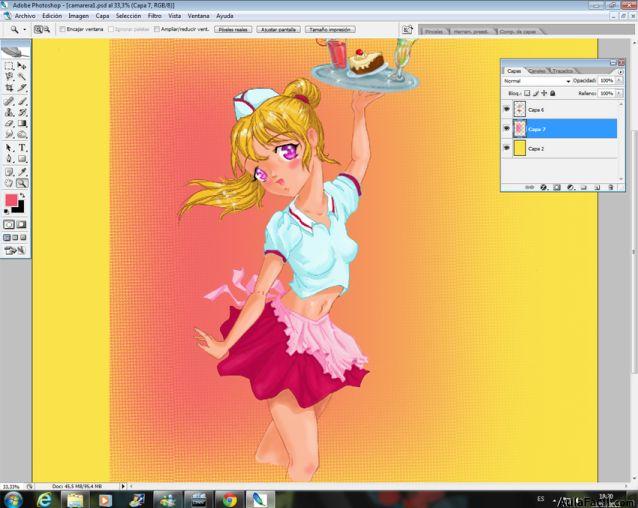Reset default foreground and background colors
The image size is (638, 508).
point(7,211)
